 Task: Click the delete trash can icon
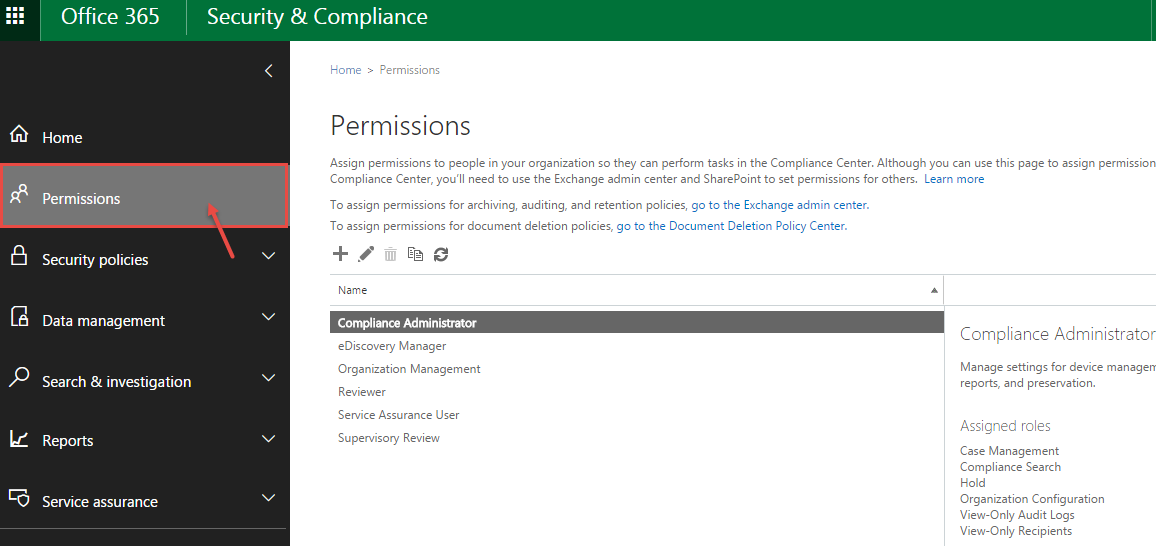pyautogui.click(x=390, y=255)
